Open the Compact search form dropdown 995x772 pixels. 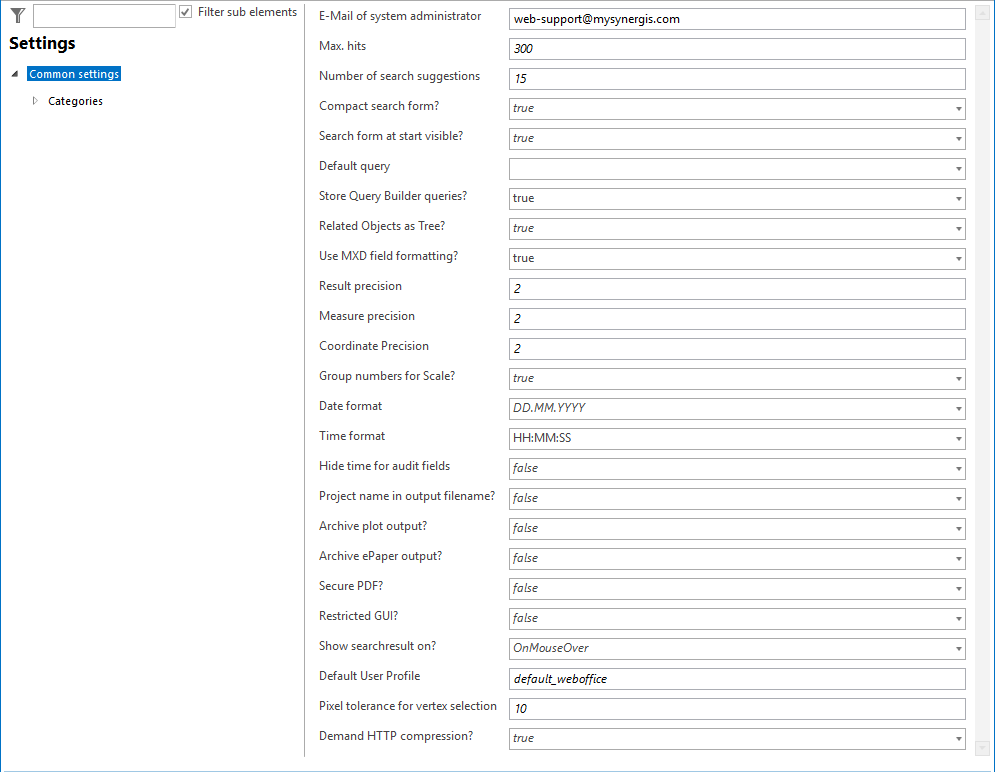(958, 109)
